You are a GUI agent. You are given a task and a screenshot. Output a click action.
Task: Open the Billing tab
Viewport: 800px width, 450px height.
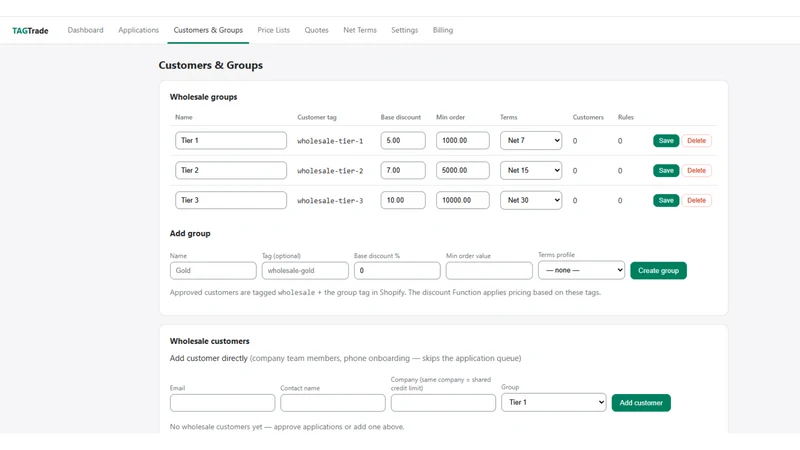[443, 30]
